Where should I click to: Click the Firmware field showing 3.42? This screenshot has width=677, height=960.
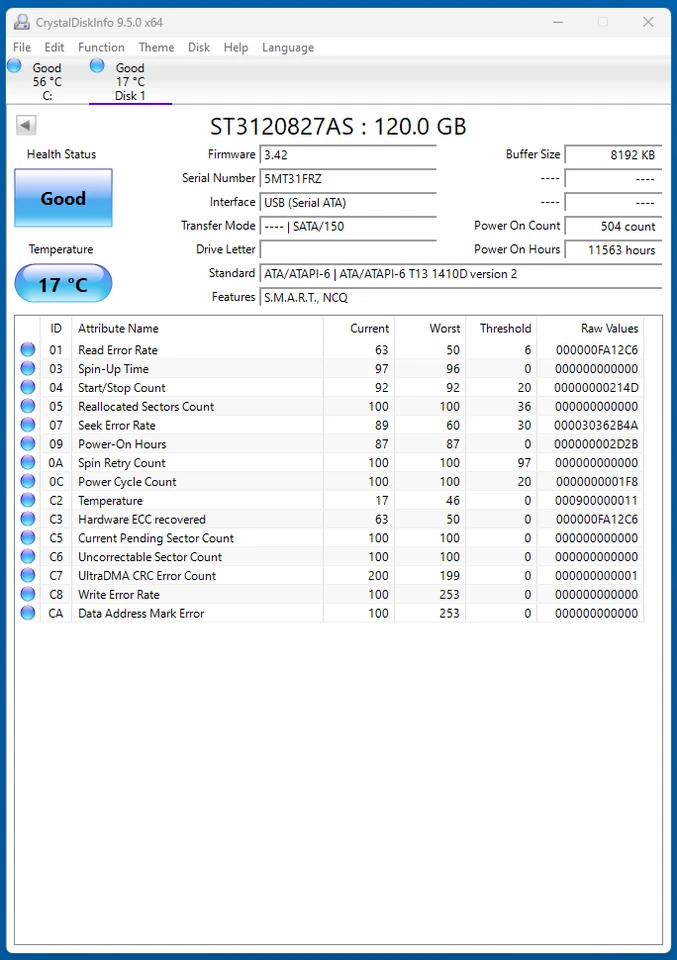click(x=348, y=155)
